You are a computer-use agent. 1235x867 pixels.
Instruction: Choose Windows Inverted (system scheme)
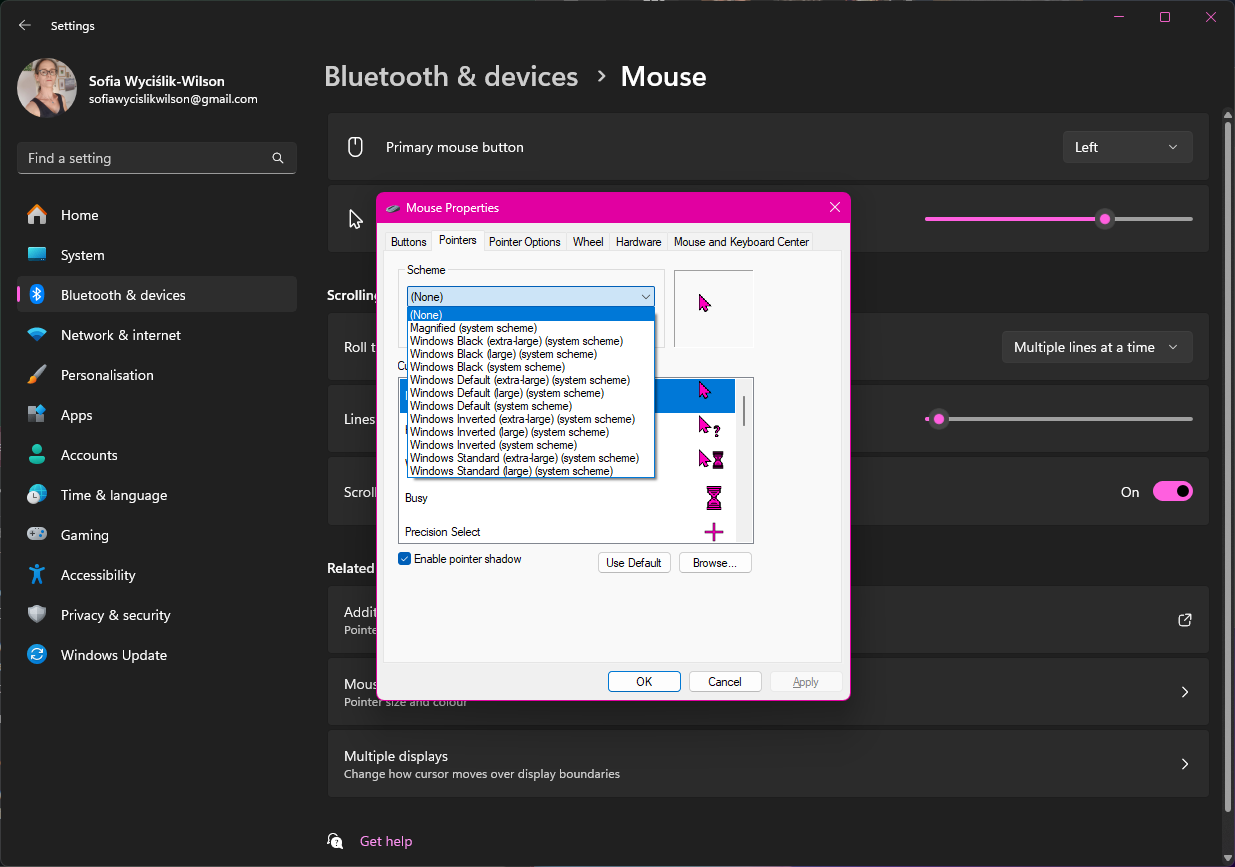pyautogui.click(x=531, y=445)
